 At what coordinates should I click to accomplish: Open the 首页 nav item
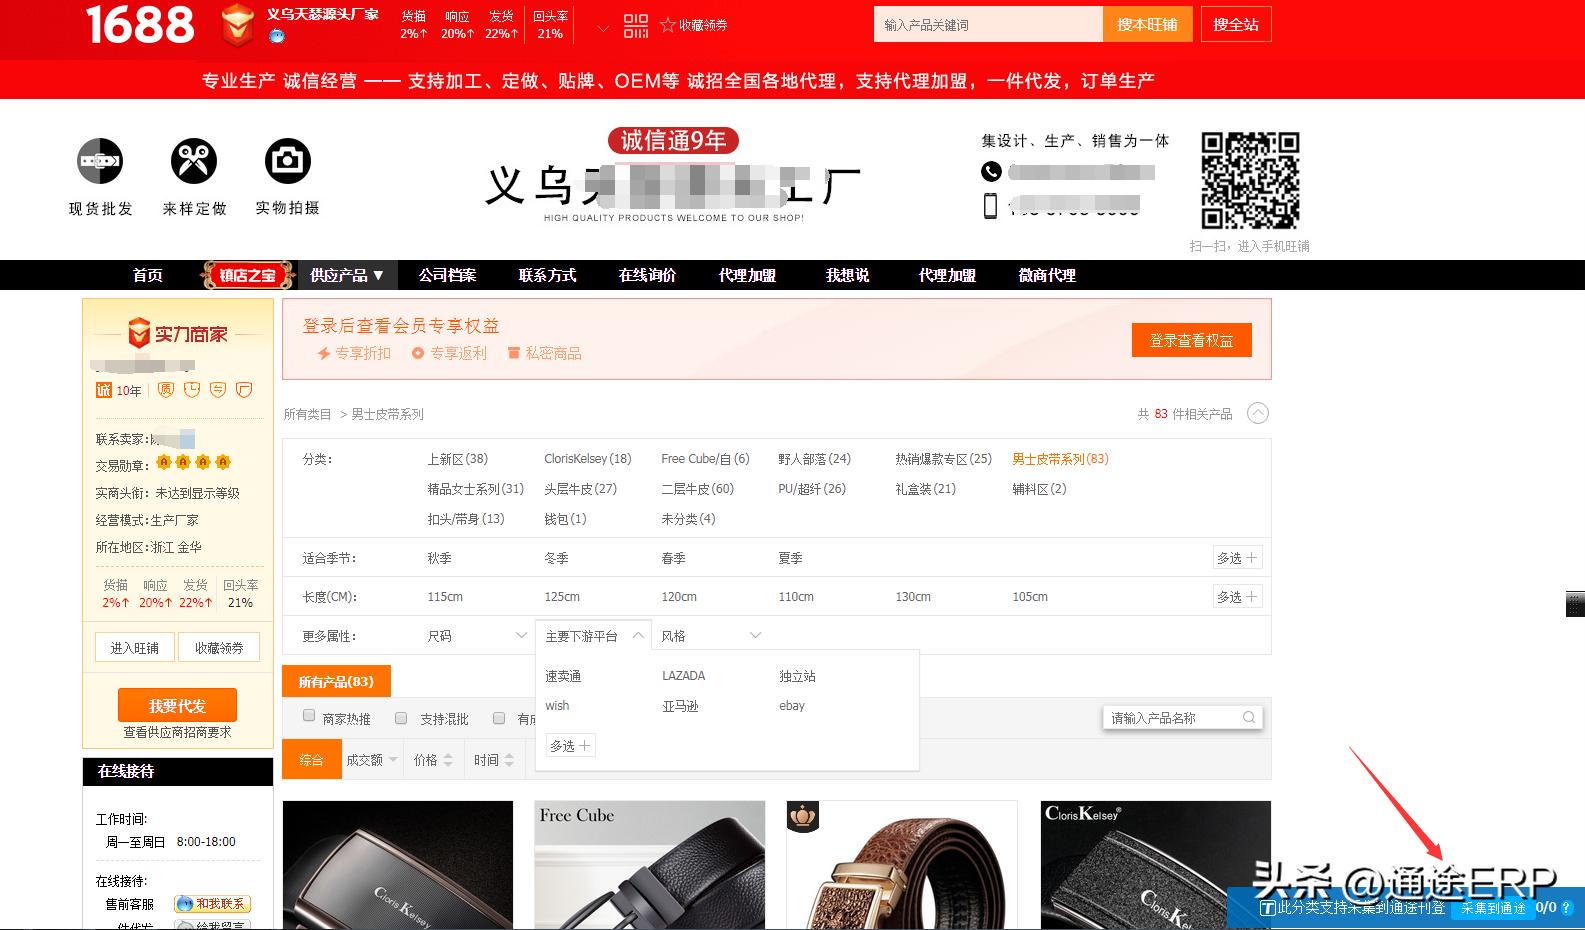(148, 275)
